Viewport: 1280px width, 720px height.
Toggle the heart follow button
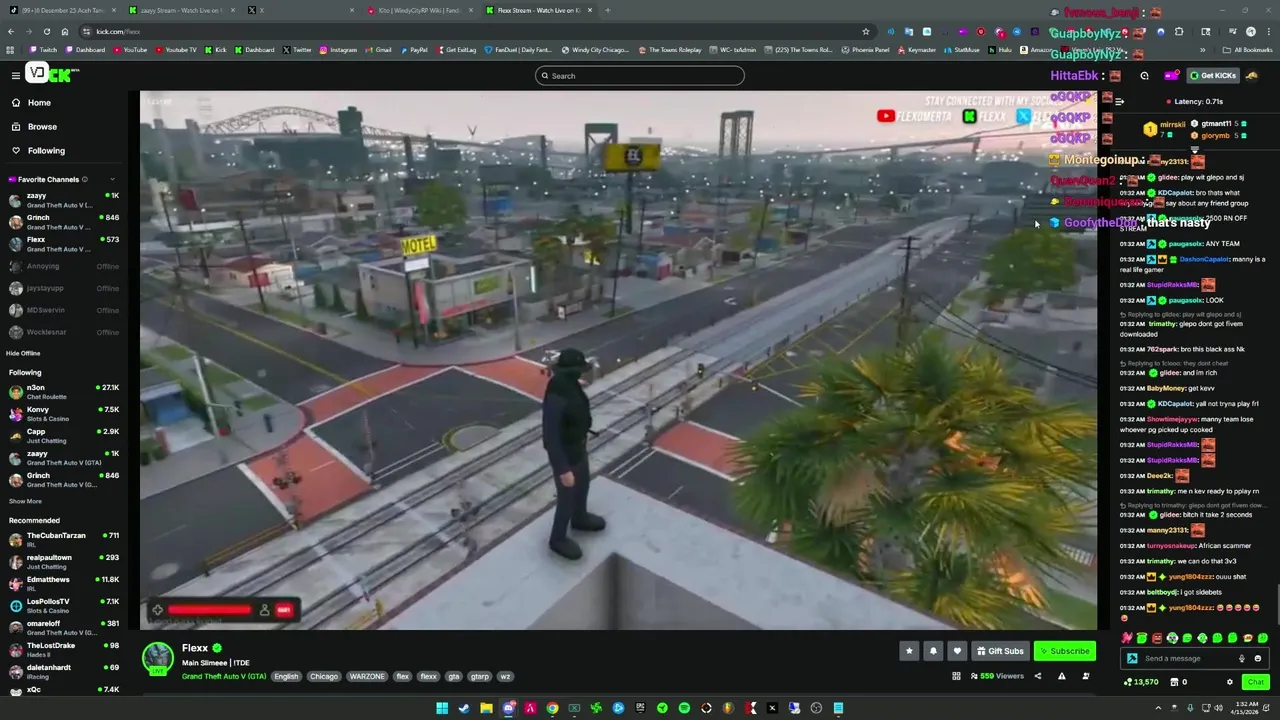click(x=957, y=651)
